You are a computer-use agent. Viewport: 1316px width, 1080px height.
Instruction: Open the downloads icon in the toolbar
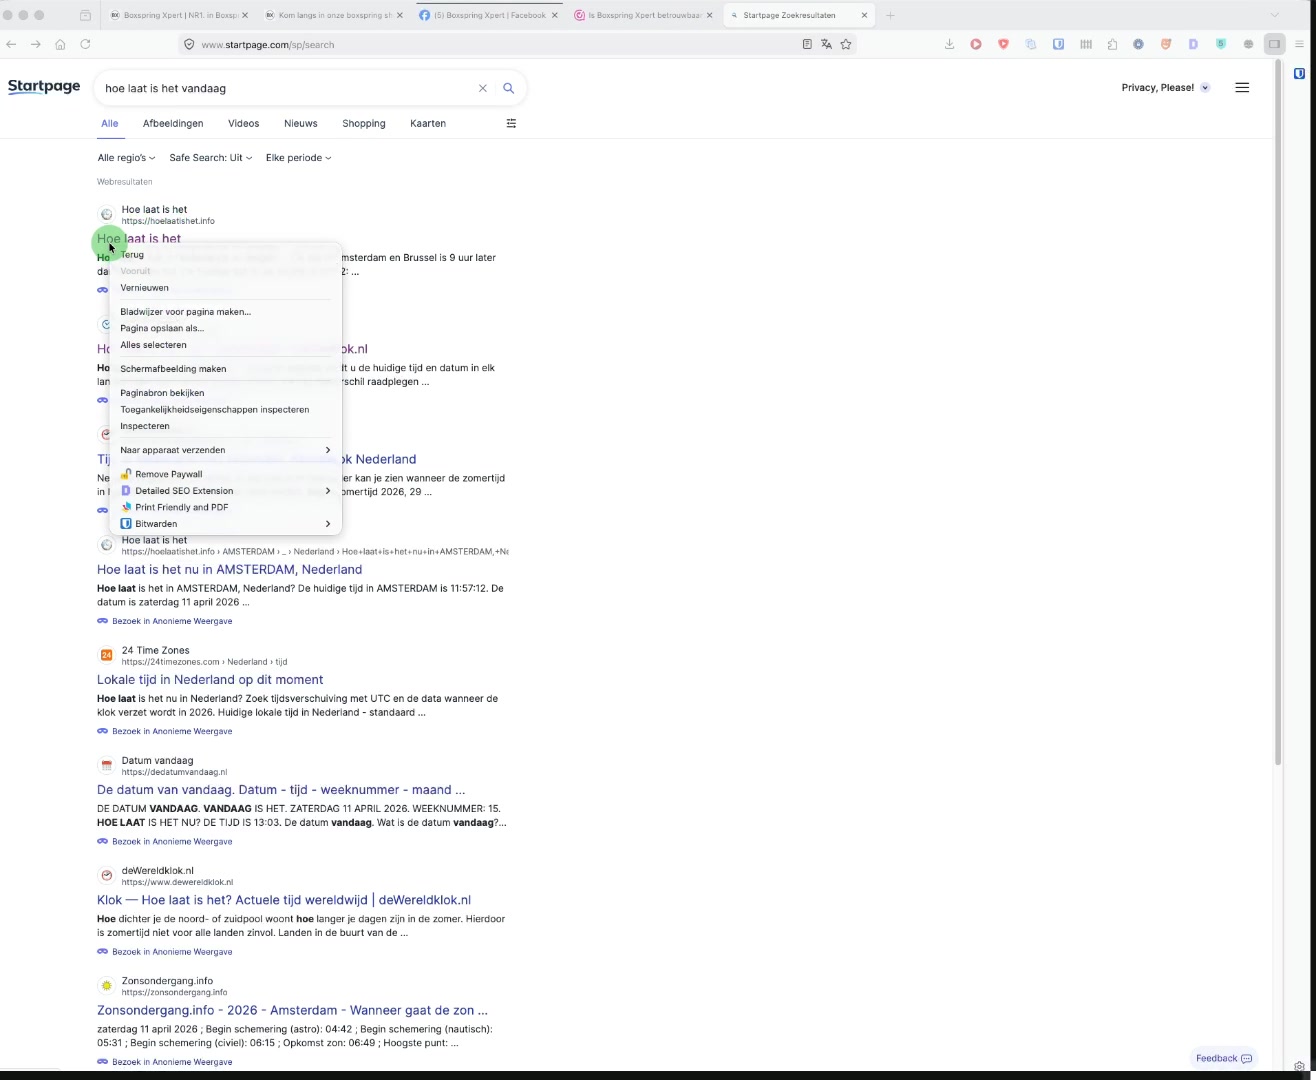click(x=949, y=44)
